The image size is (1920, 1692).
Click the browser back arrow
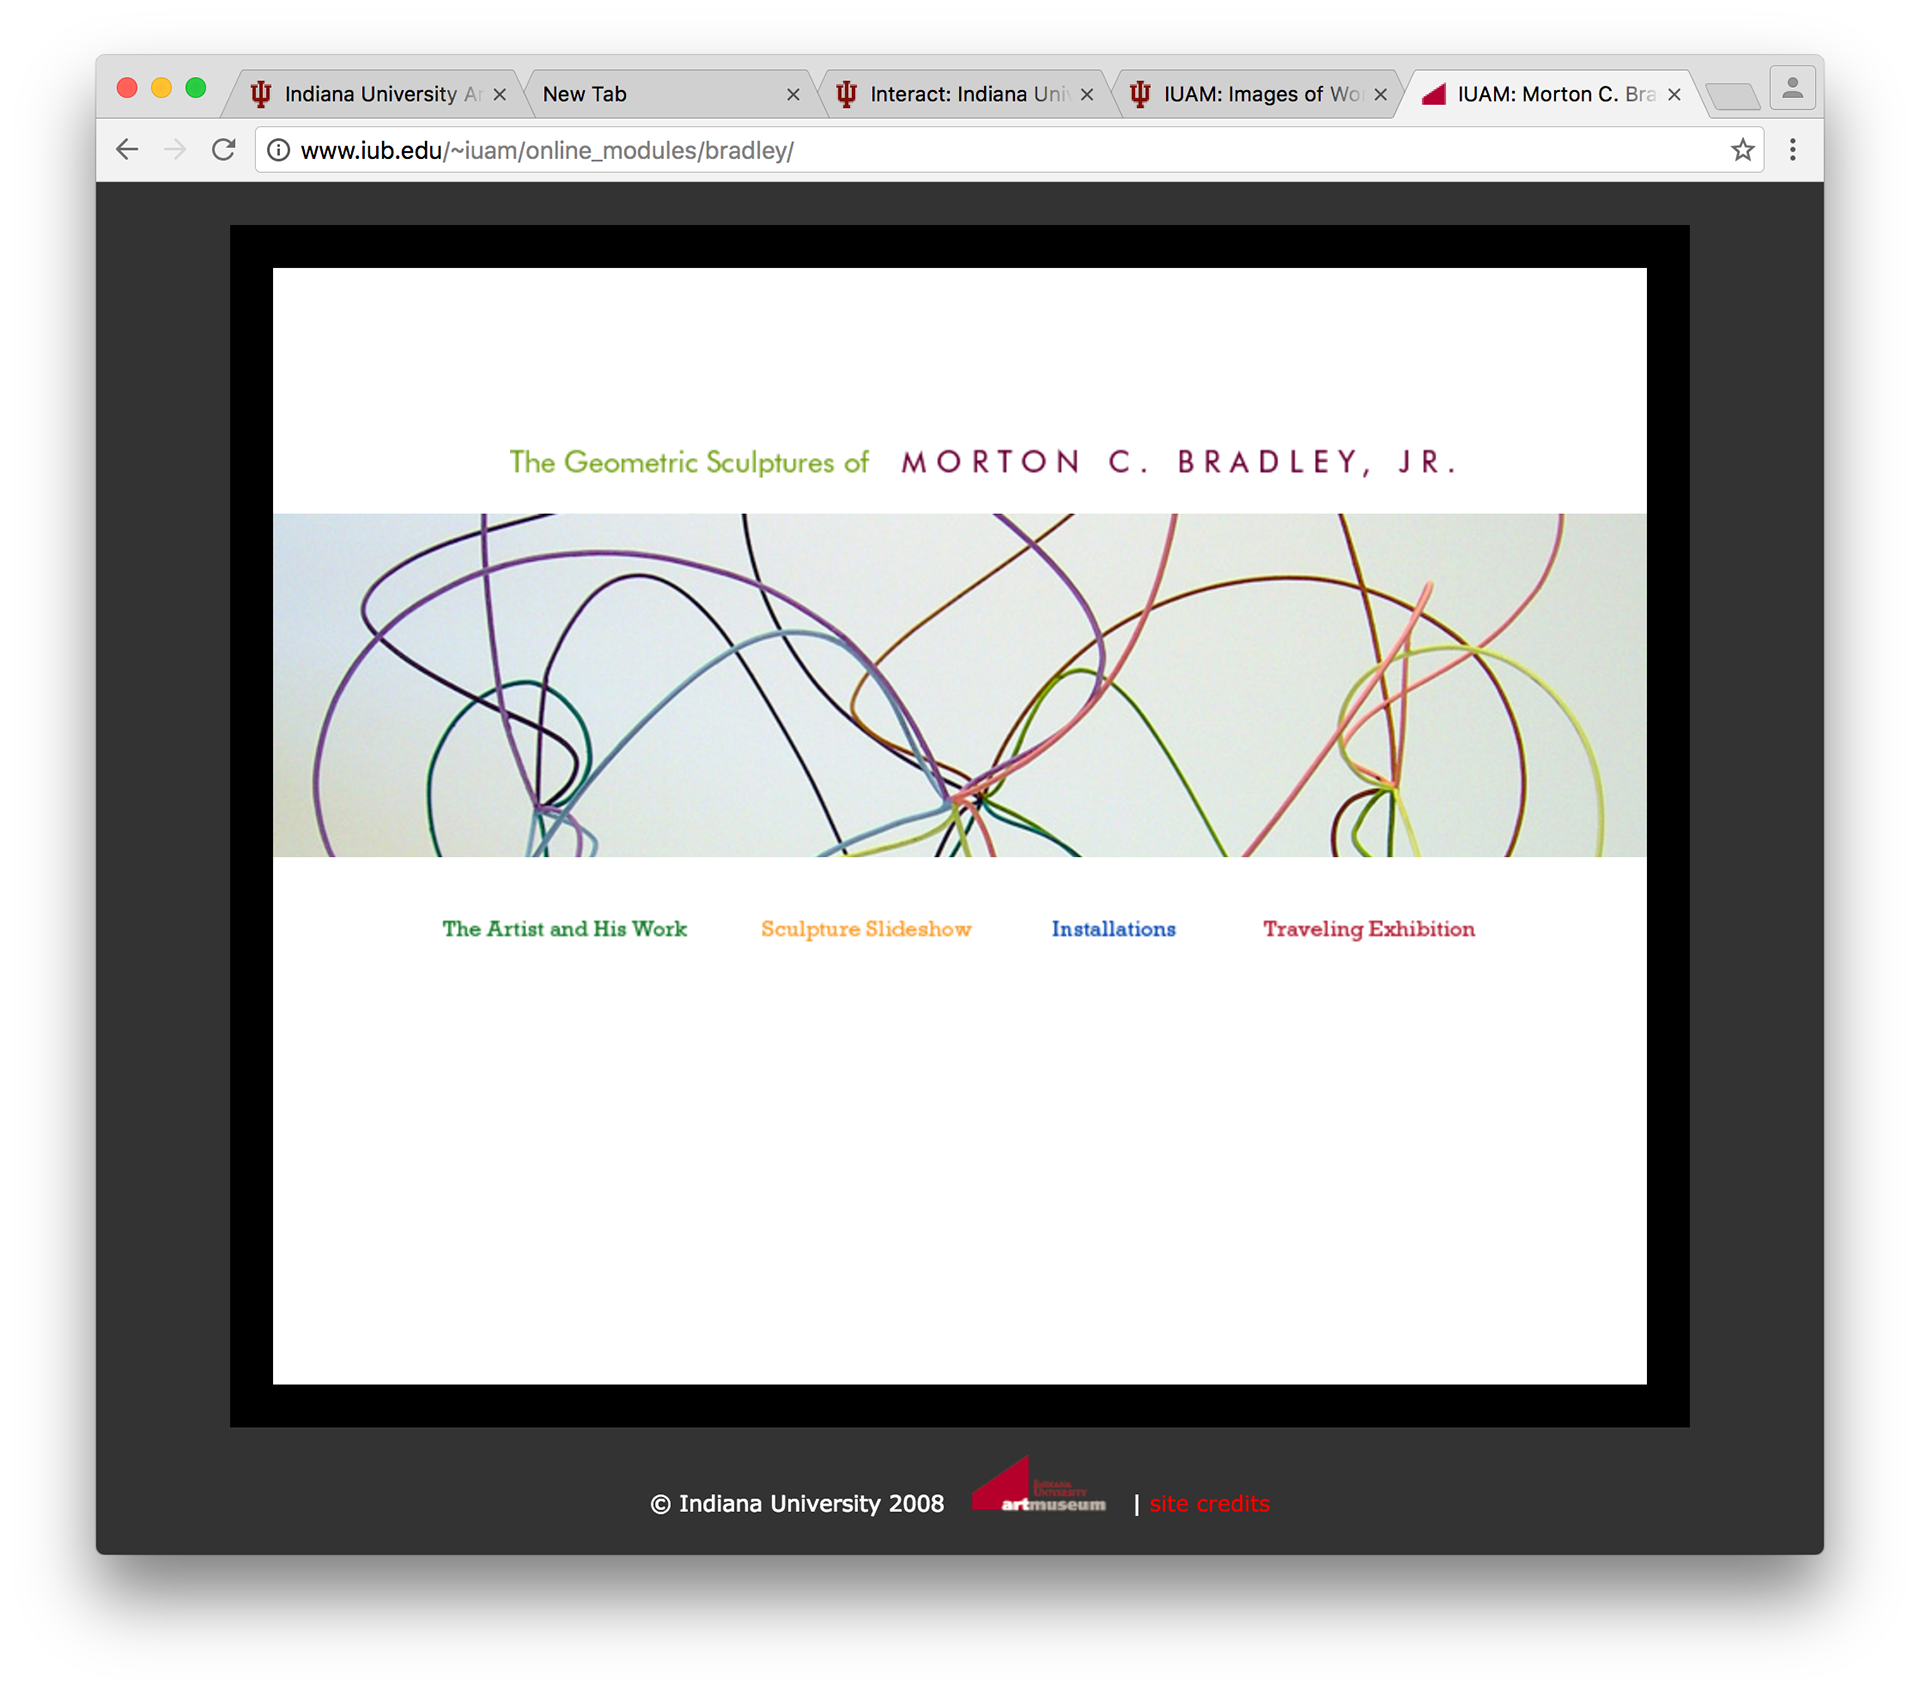pyautogui.click(x=127, y=150)
